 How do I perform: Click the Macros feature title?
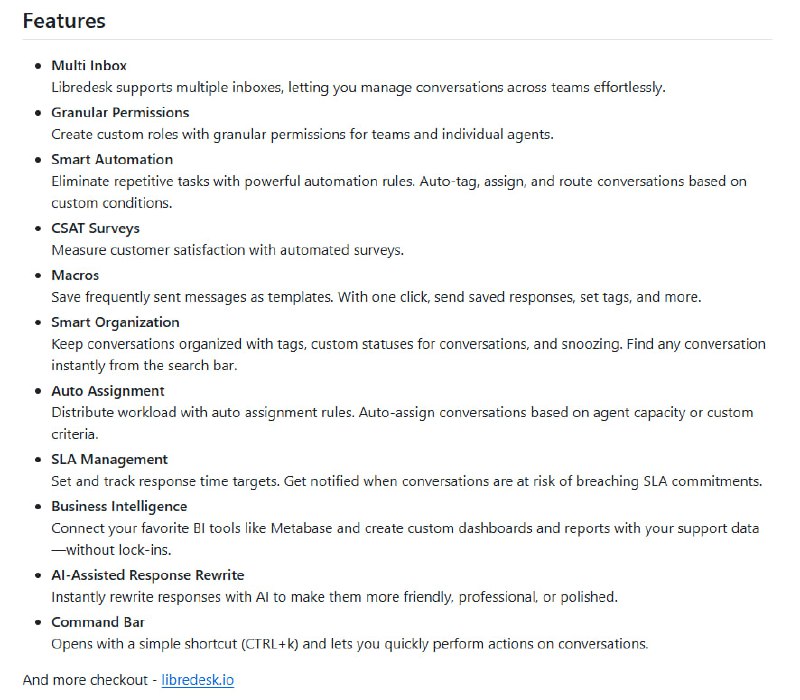(x=75, y=275)
